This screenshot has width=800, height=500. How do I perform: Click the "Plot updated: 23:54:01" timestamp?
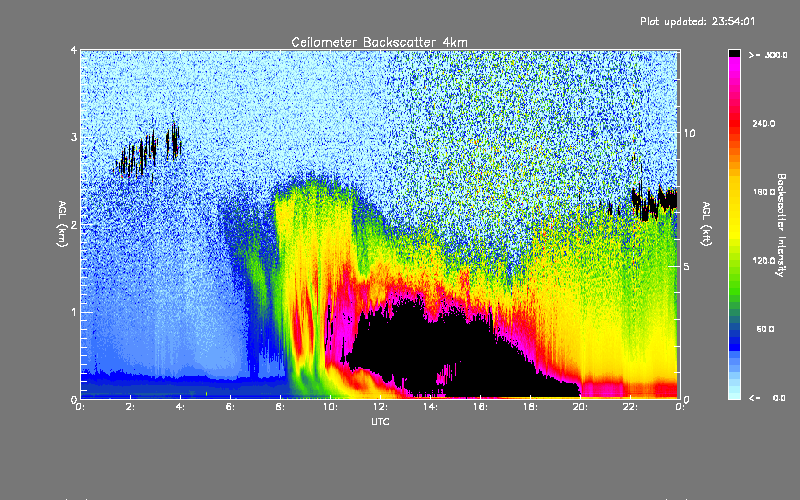[697, 21]
